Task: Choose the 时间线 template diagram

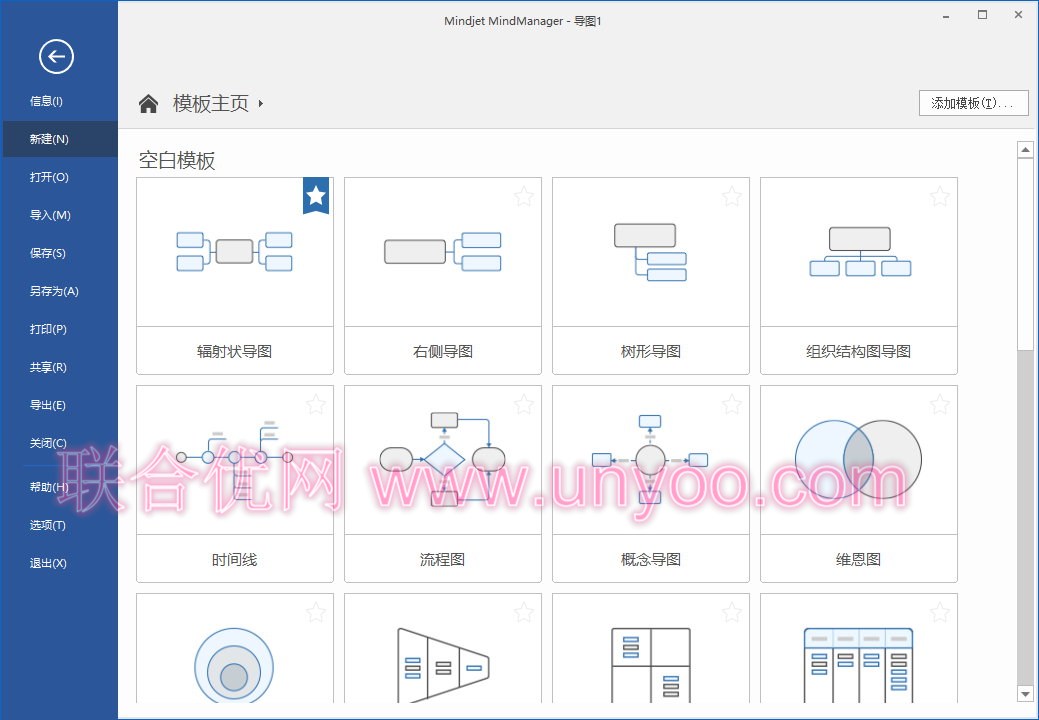Action: pos(235,460)
